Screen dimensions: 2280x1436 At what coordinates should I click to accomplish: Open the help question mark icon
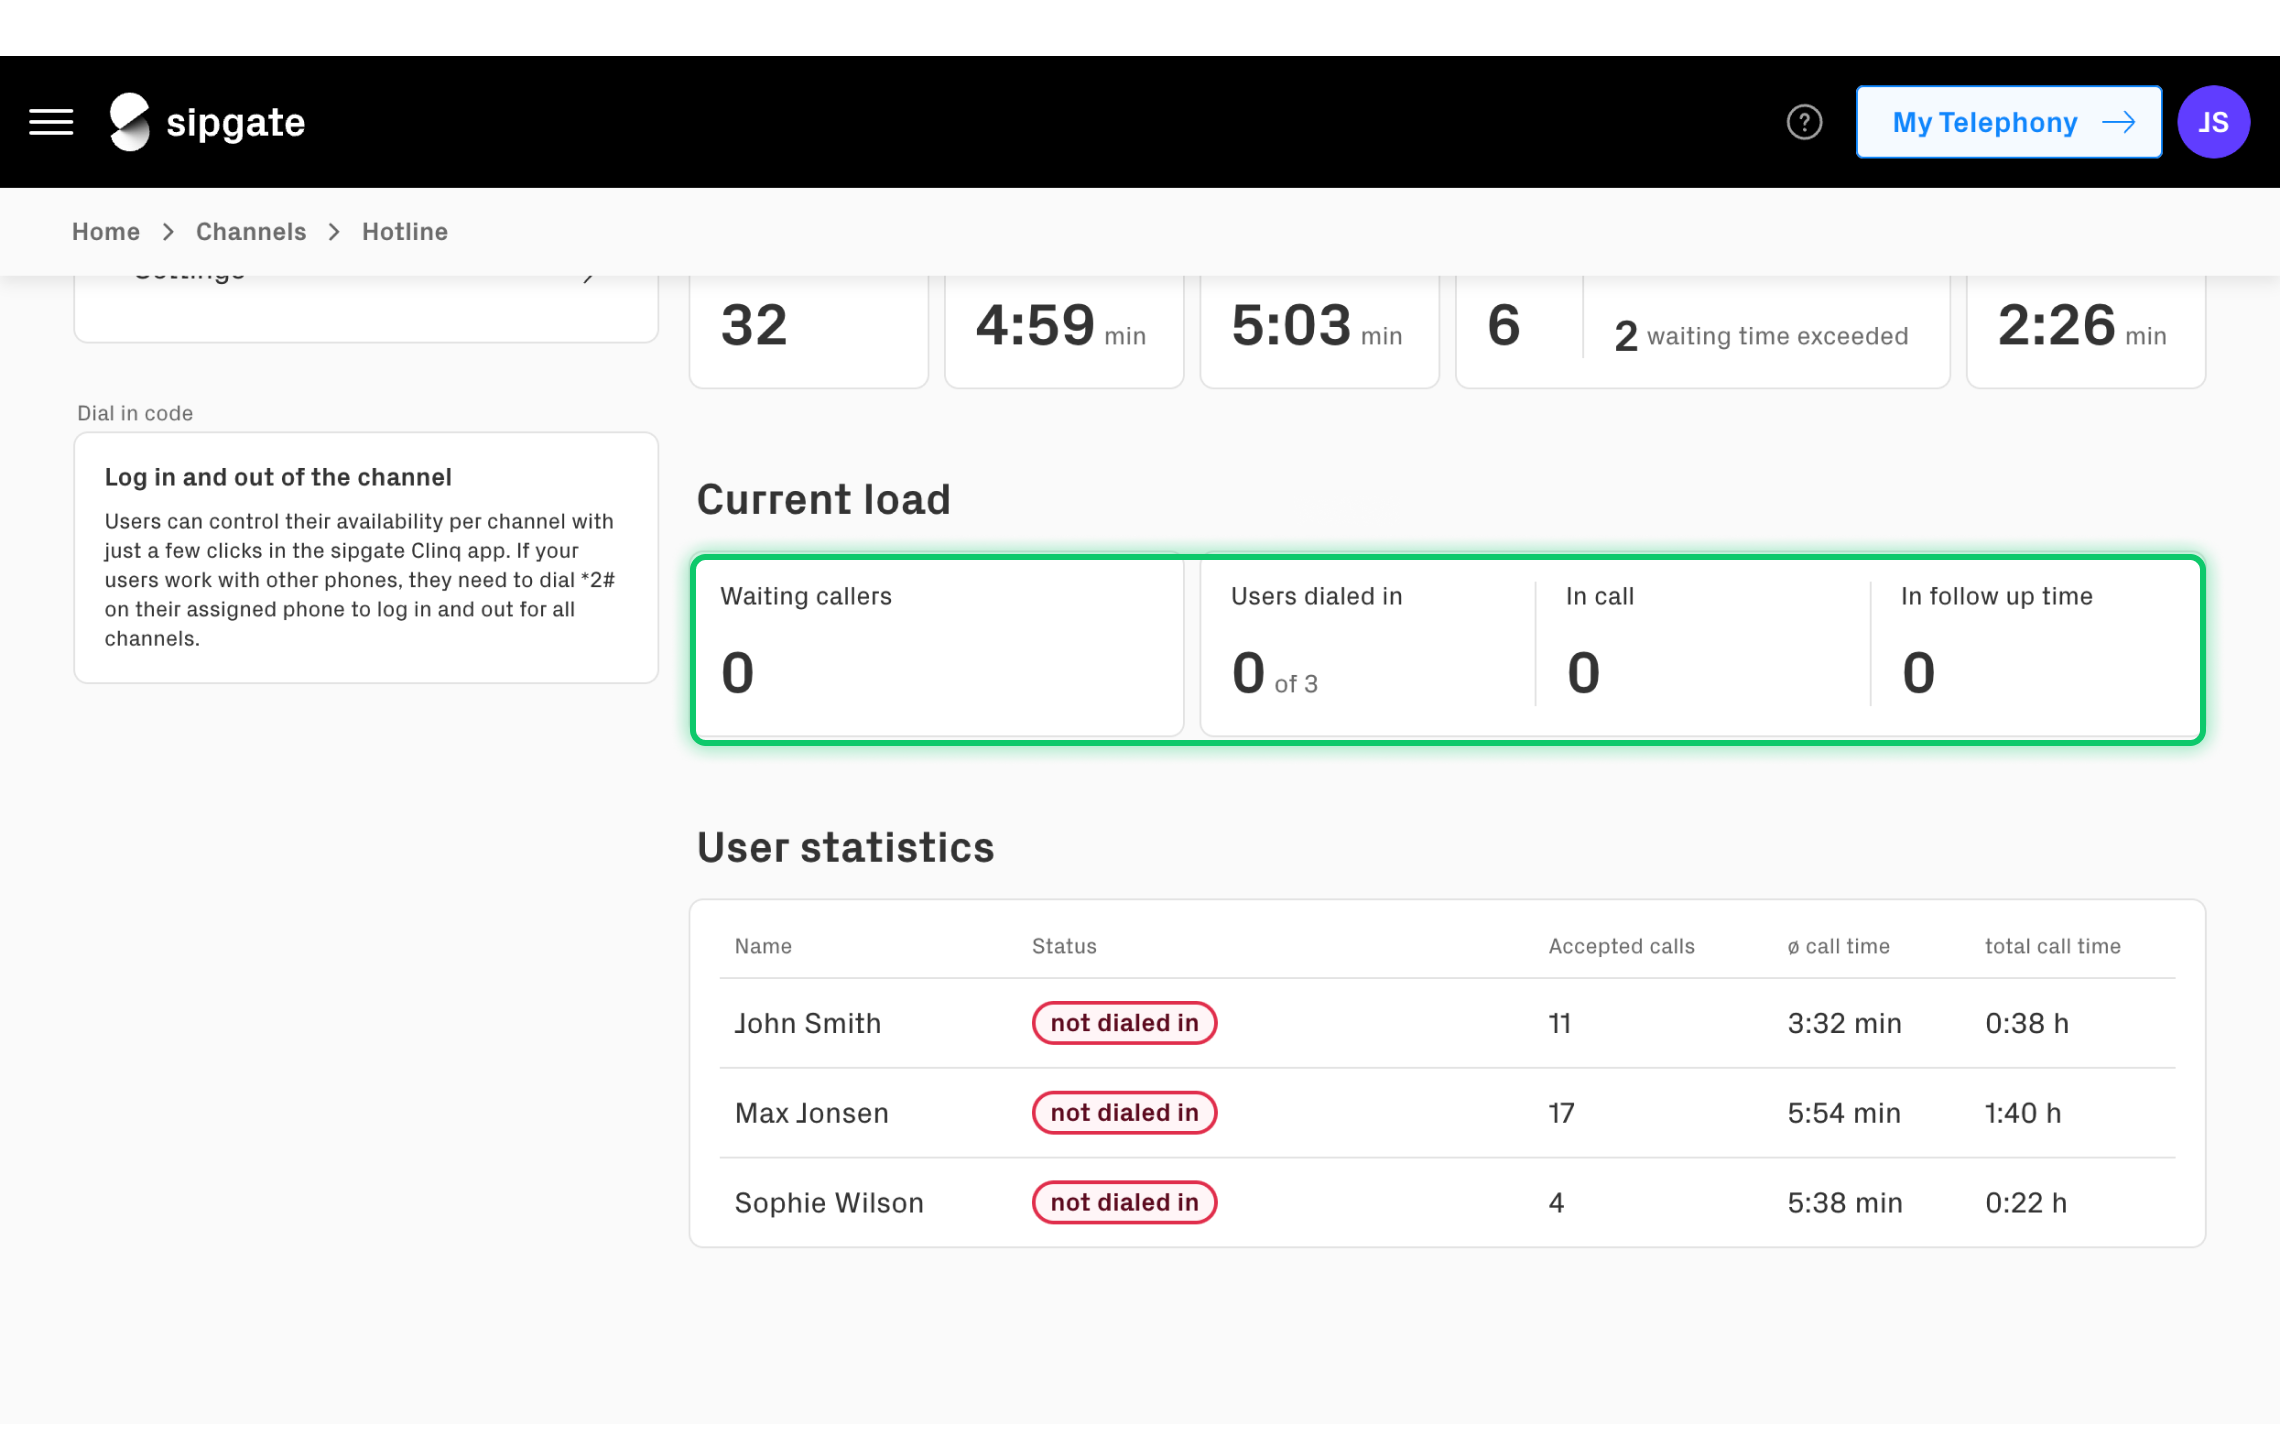[x=1804, y=122]
